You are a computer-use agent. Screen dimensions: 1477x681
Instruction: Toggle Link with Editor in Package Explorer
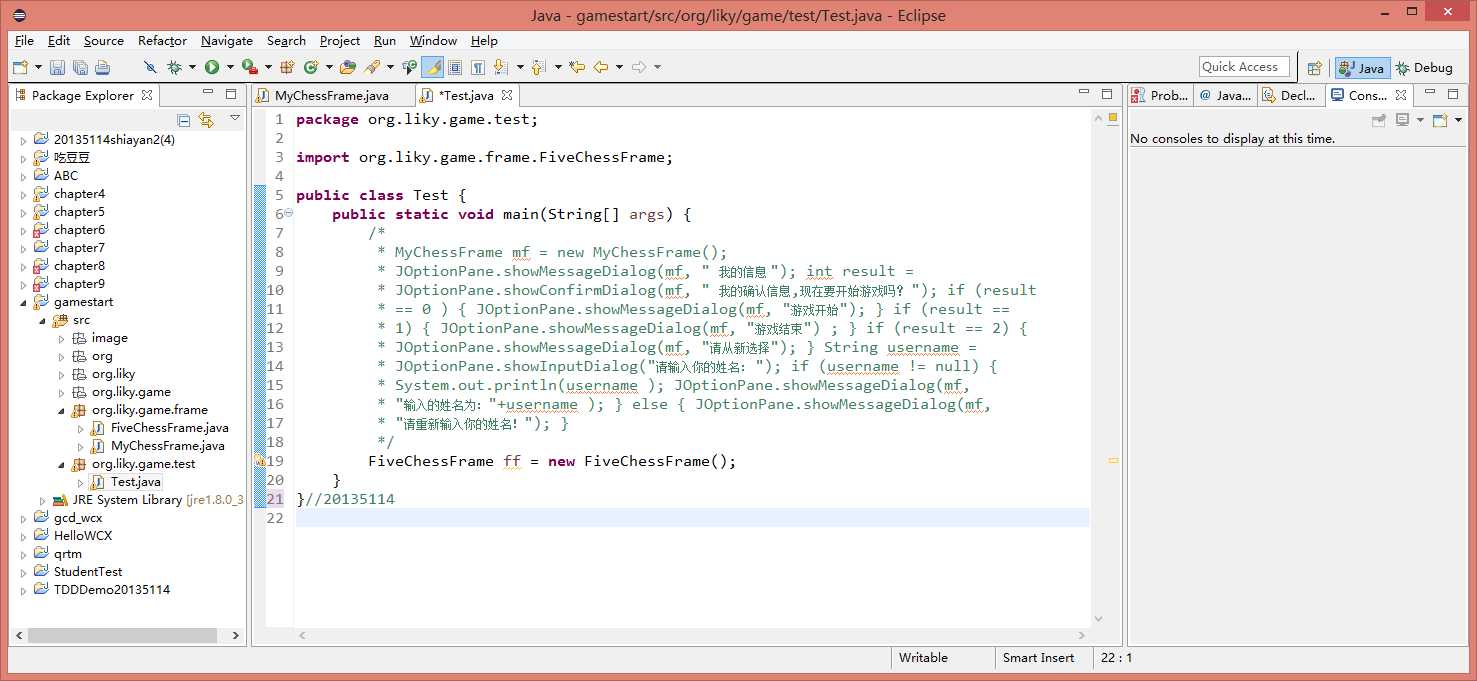coord(206,119)
